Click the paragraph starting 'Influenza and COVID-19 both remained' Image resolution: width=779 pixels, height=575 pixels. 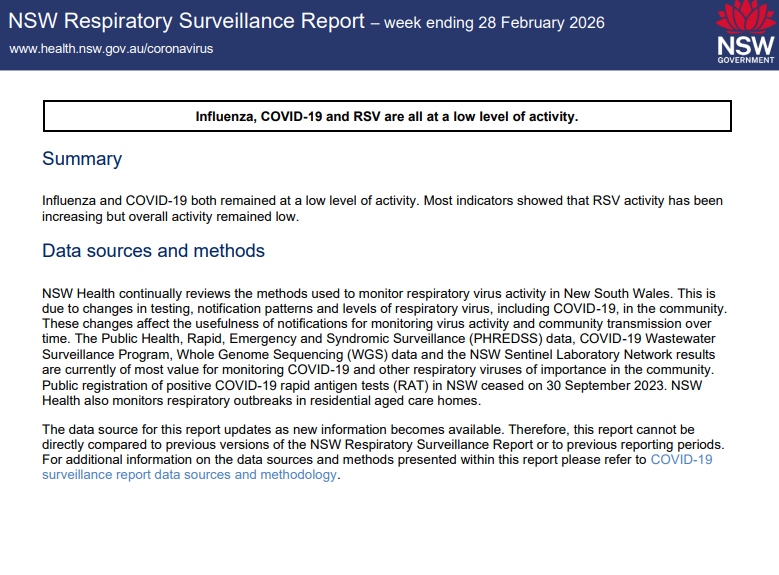point(382,208)
